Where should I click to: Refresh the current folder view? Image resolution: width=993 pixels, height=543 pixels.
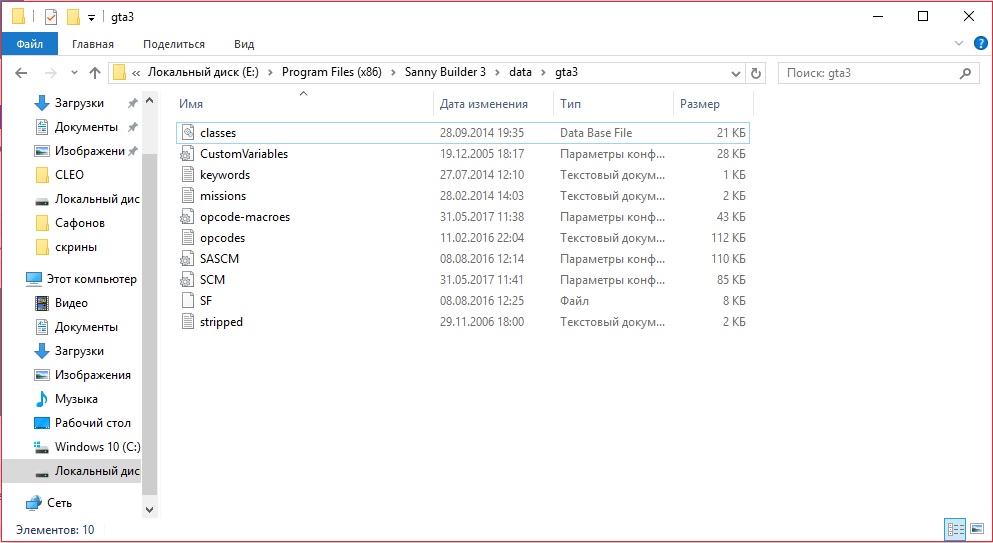(x=756, y=73)
